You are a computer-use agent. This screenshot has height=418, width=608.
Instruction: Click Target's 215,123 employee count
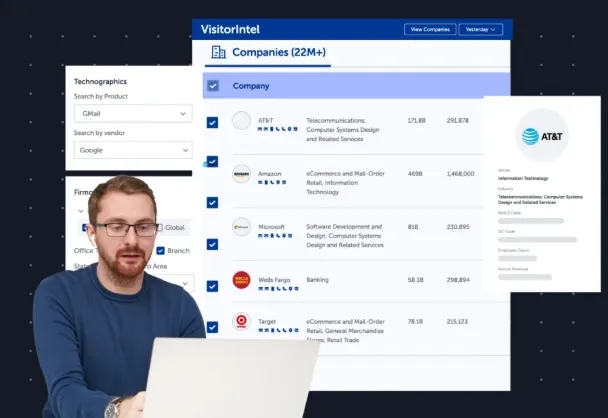(x=457, y=321)
